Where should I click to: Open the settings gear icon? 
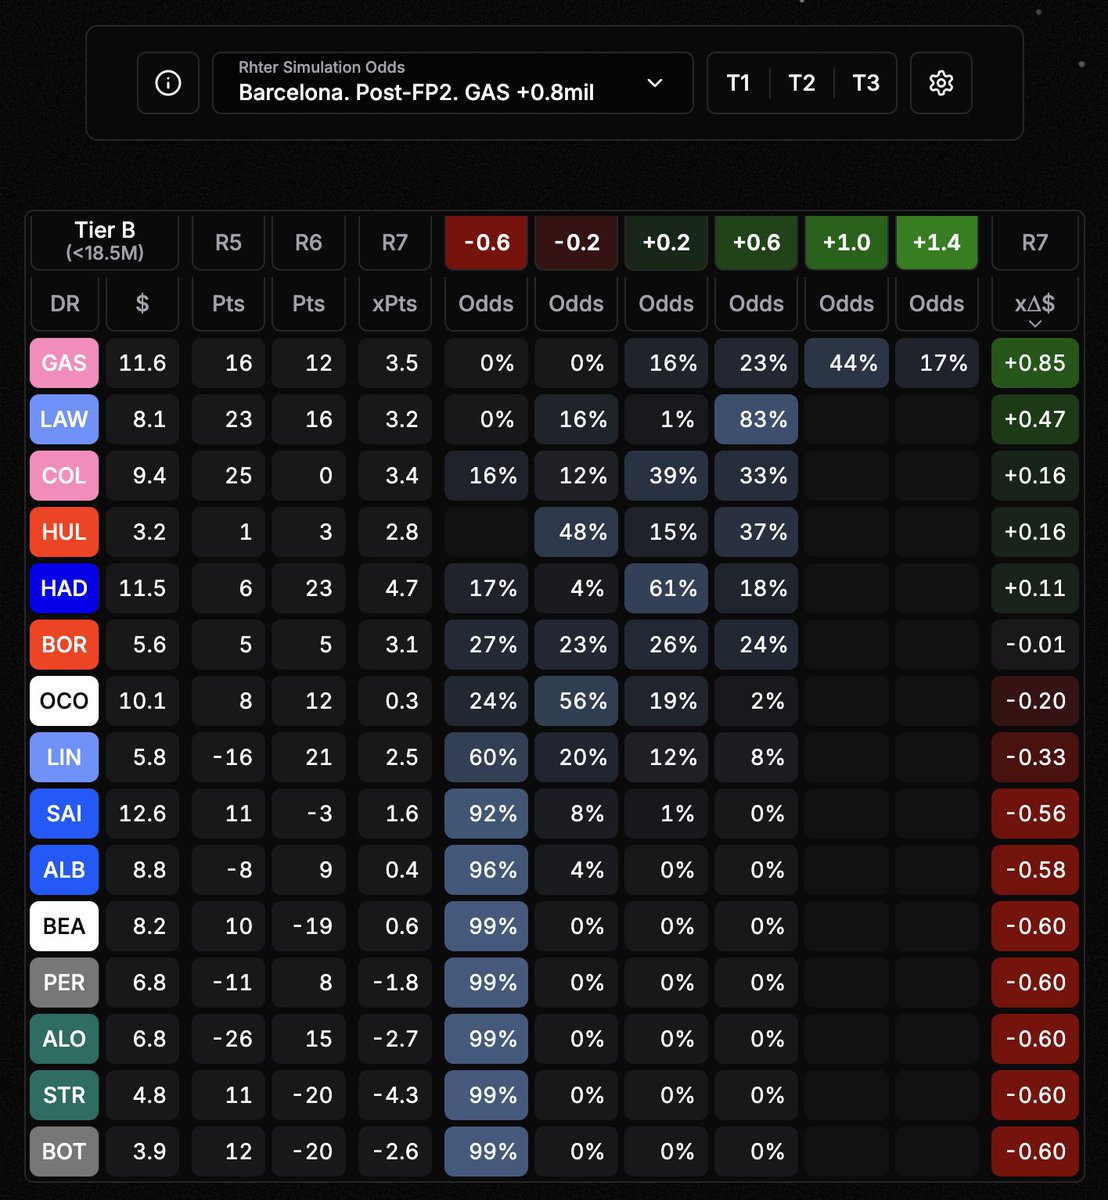941,83
